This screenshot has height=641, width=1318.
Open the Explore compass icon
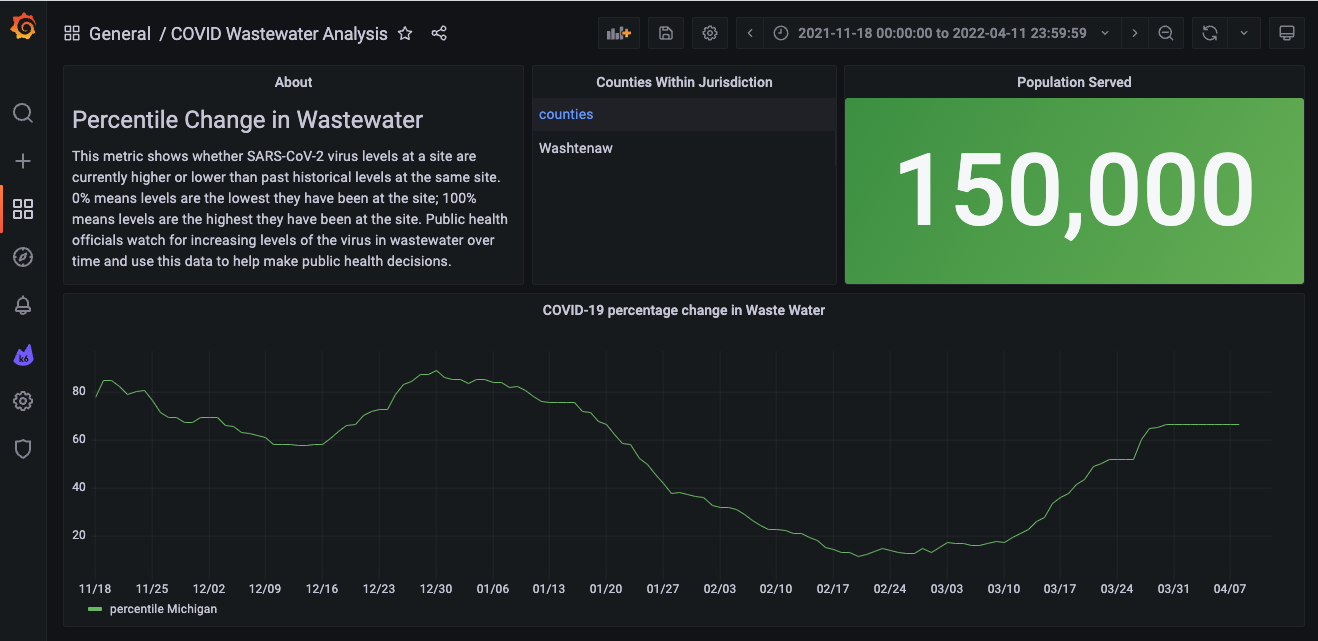[23, 257]
